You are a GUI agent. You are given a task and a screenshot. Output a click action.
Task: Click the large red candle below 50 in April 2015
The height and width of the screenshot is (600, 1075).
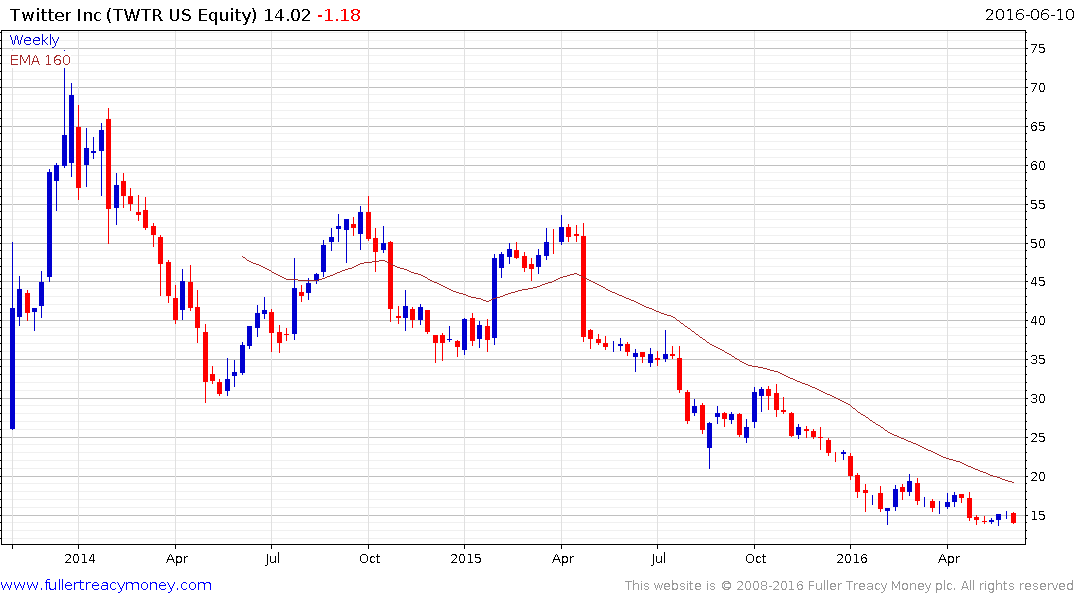click(584, 285)
